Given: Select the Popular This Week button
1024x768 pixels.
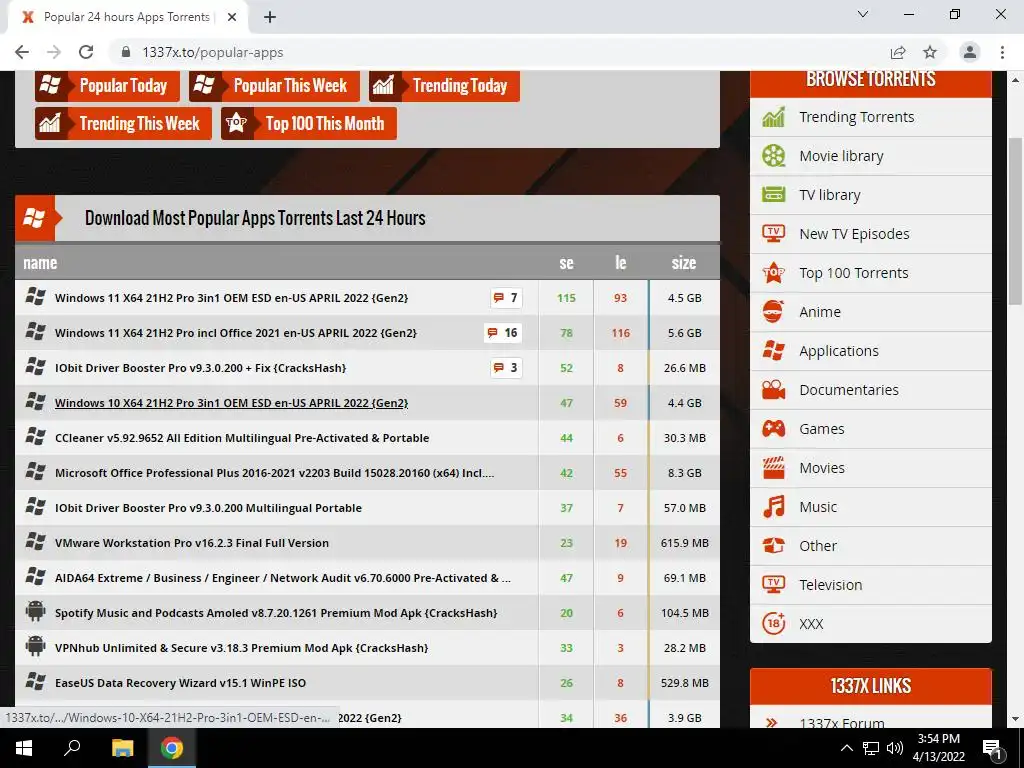Looking at the screenshot, I should [x=274, y=86].
